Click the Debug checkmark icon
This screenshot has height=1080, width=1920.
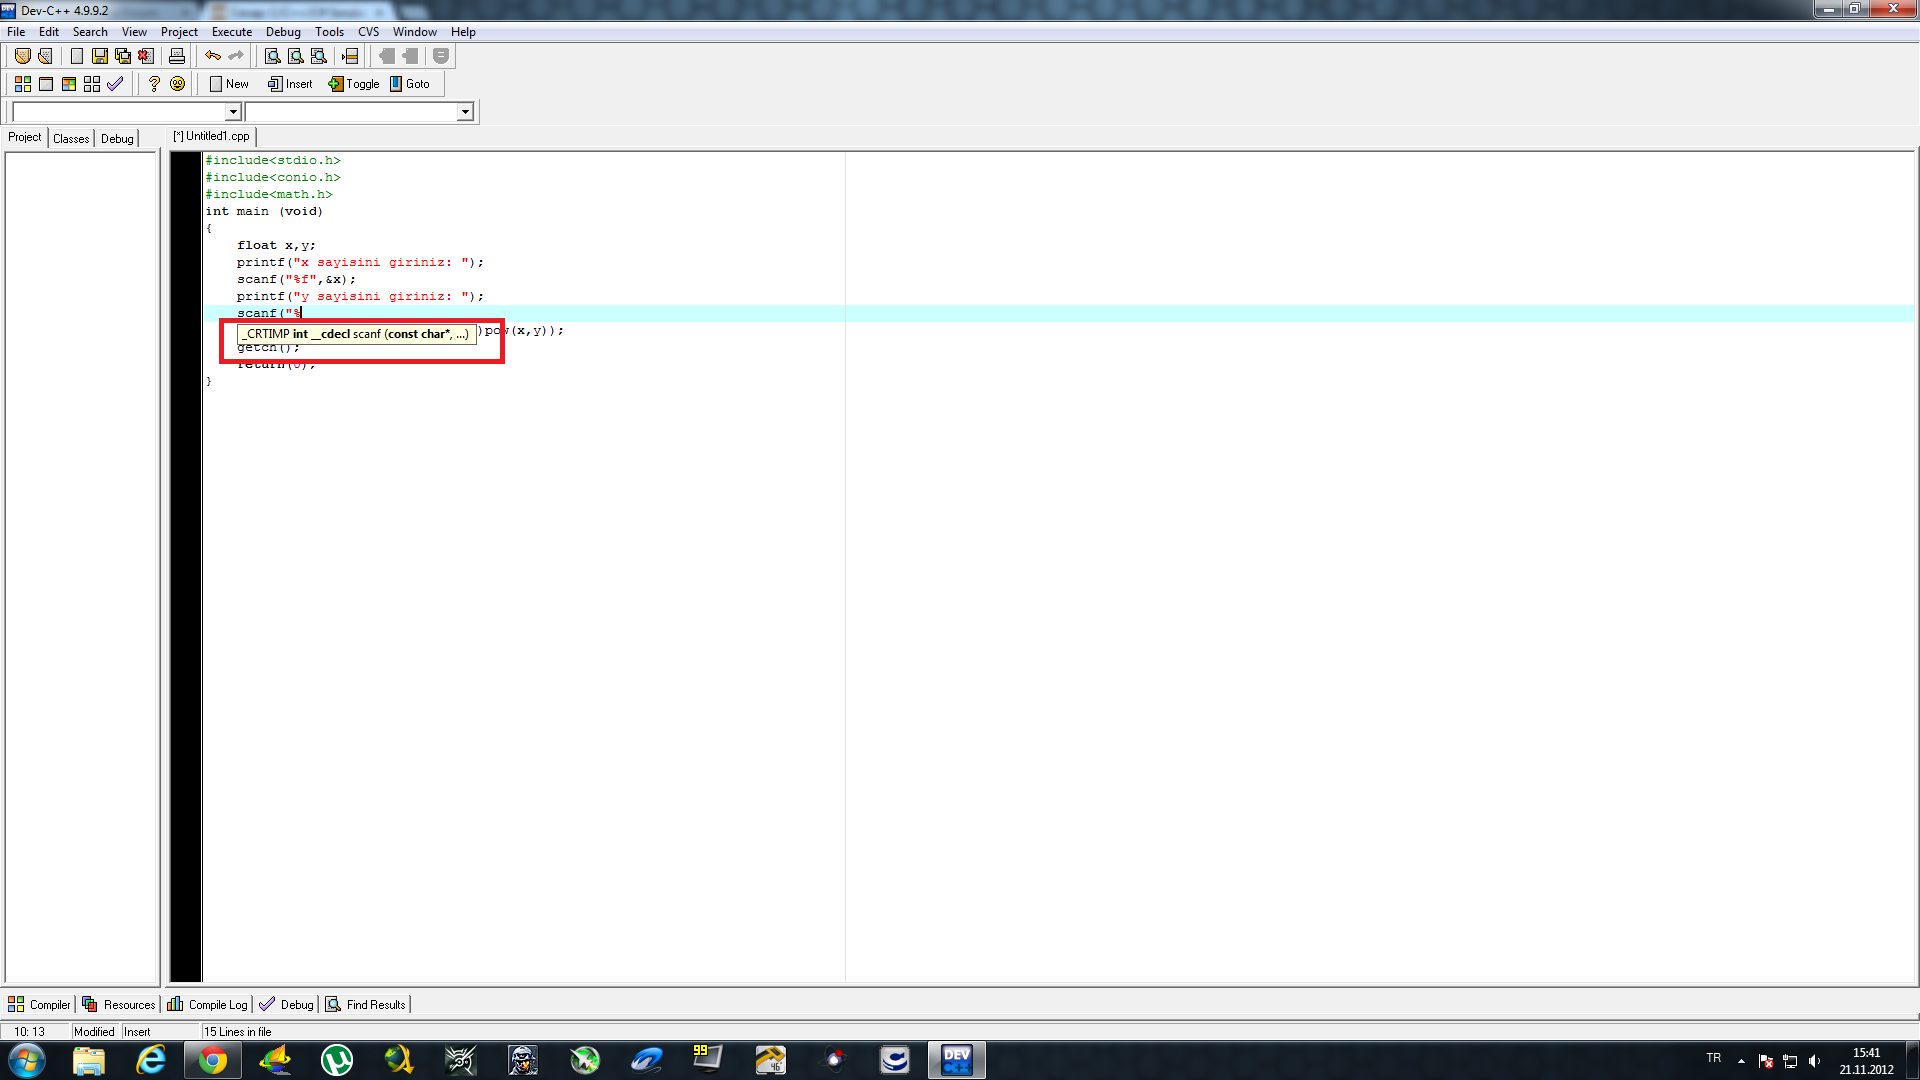(115, 84)
